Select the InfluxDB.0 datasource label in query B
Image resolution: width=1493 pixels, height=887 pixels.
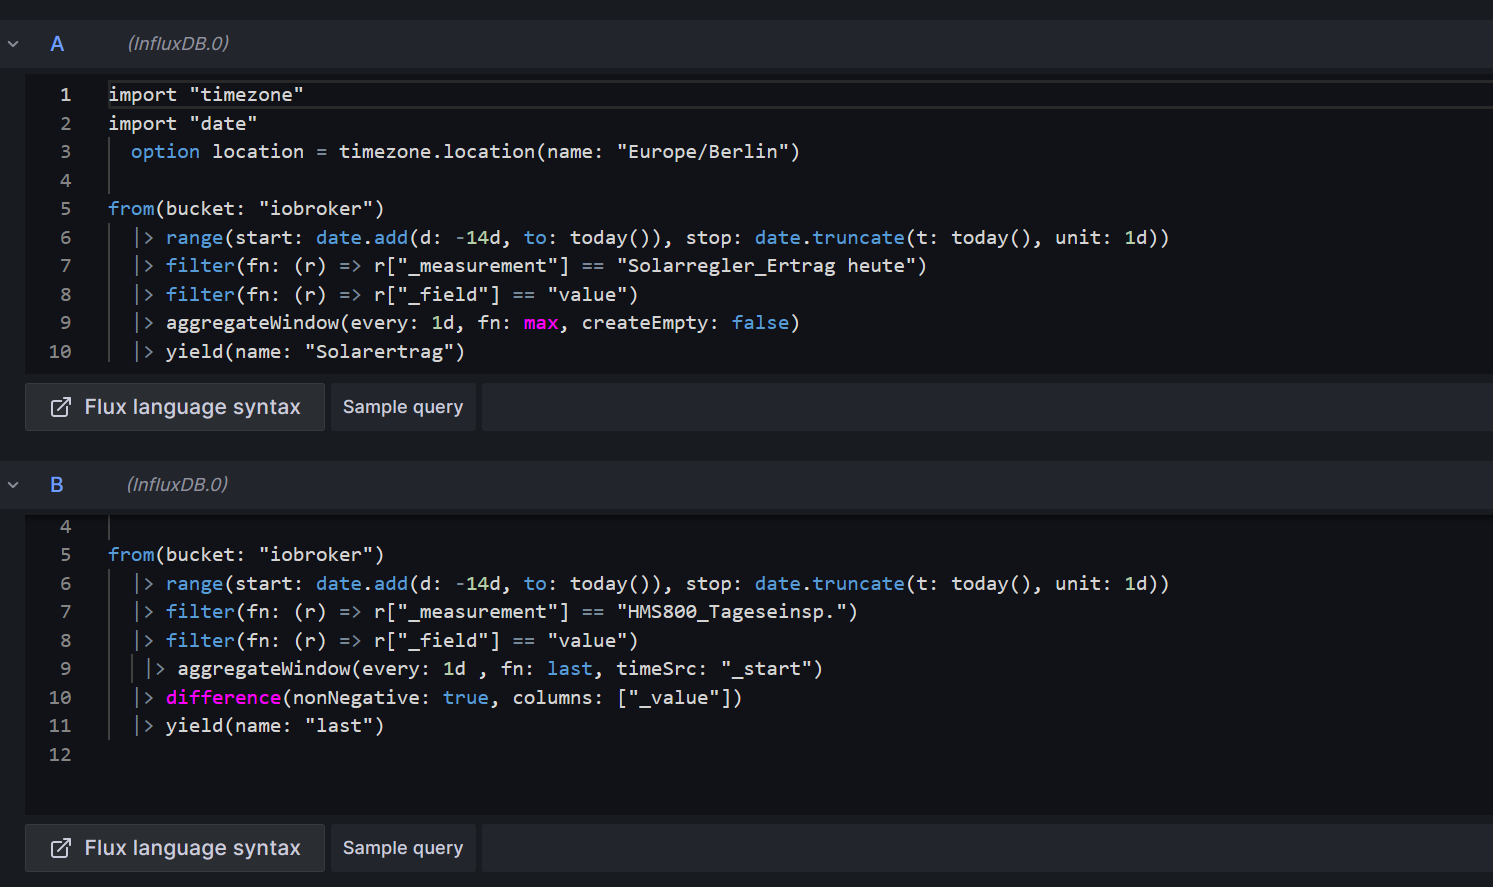[177, 485]
